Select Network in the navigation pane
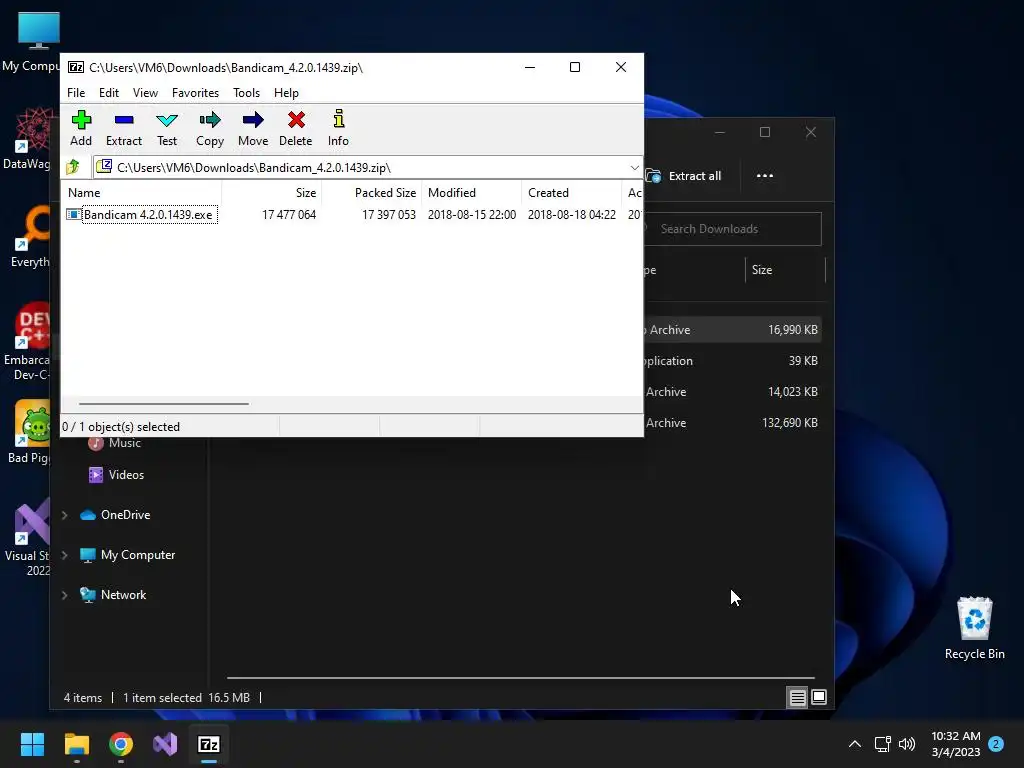 click(113, 594)
